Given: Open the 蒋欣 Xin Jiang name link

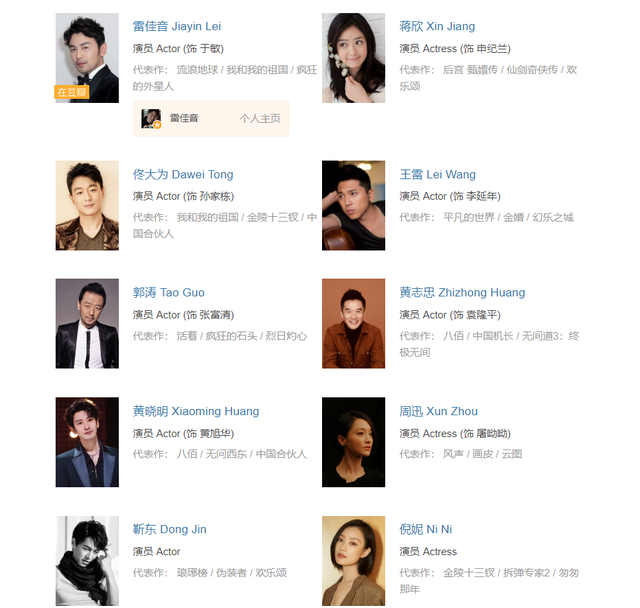Looking at the screenshot, I should (437, 27).
